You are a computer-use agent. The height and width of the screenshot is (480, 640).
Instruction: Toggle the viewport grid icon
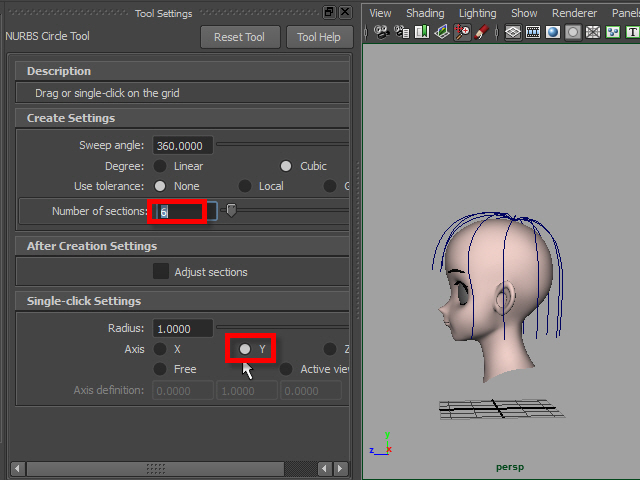click(x=513, y=32)
